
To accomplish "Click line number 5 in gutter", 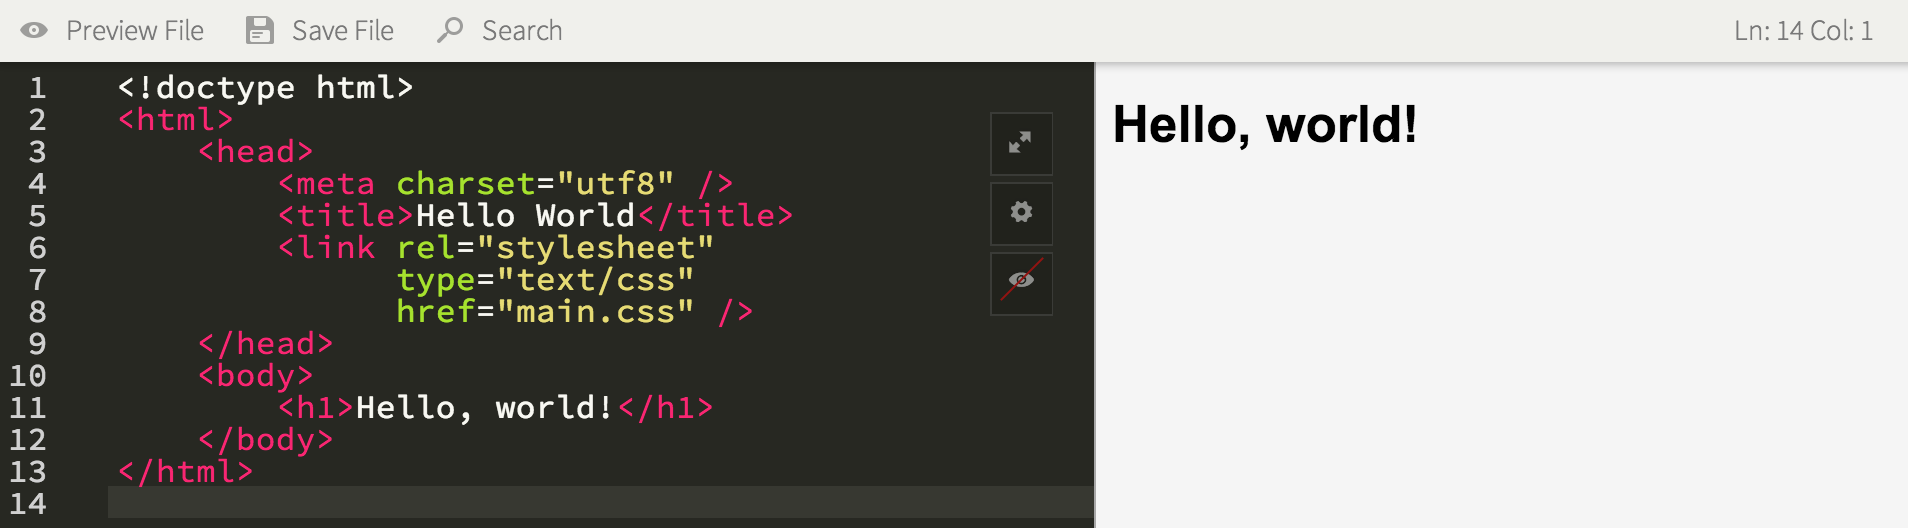I will (37, 216).
